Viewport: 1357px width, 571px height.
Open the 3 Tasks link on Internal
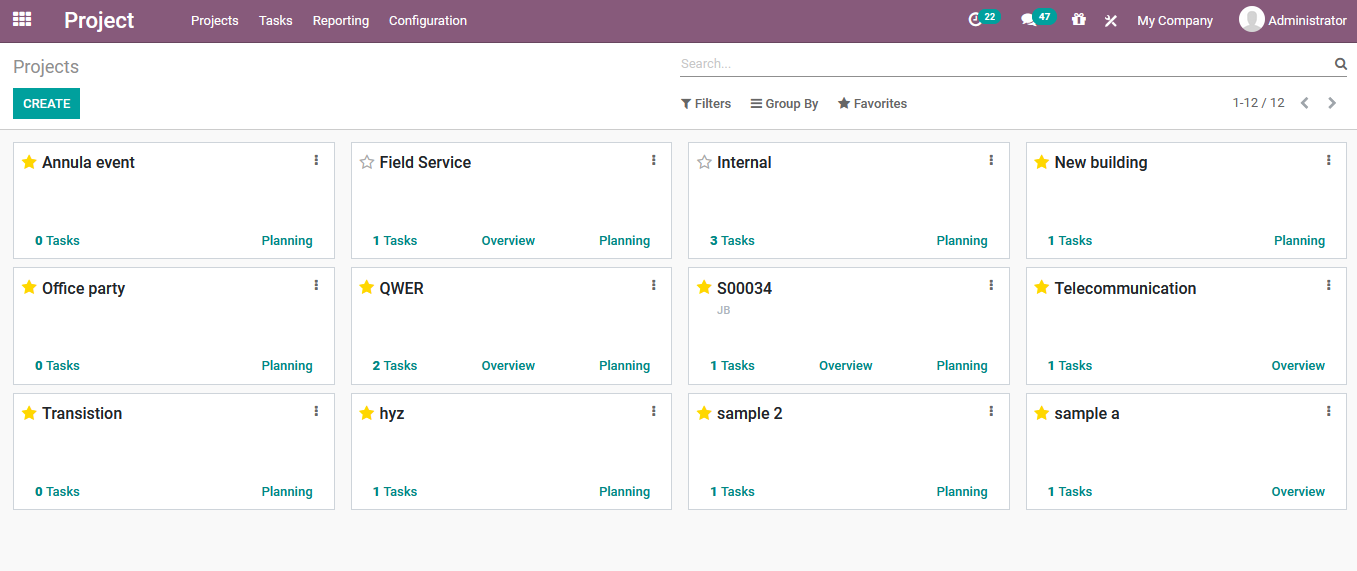732,241
